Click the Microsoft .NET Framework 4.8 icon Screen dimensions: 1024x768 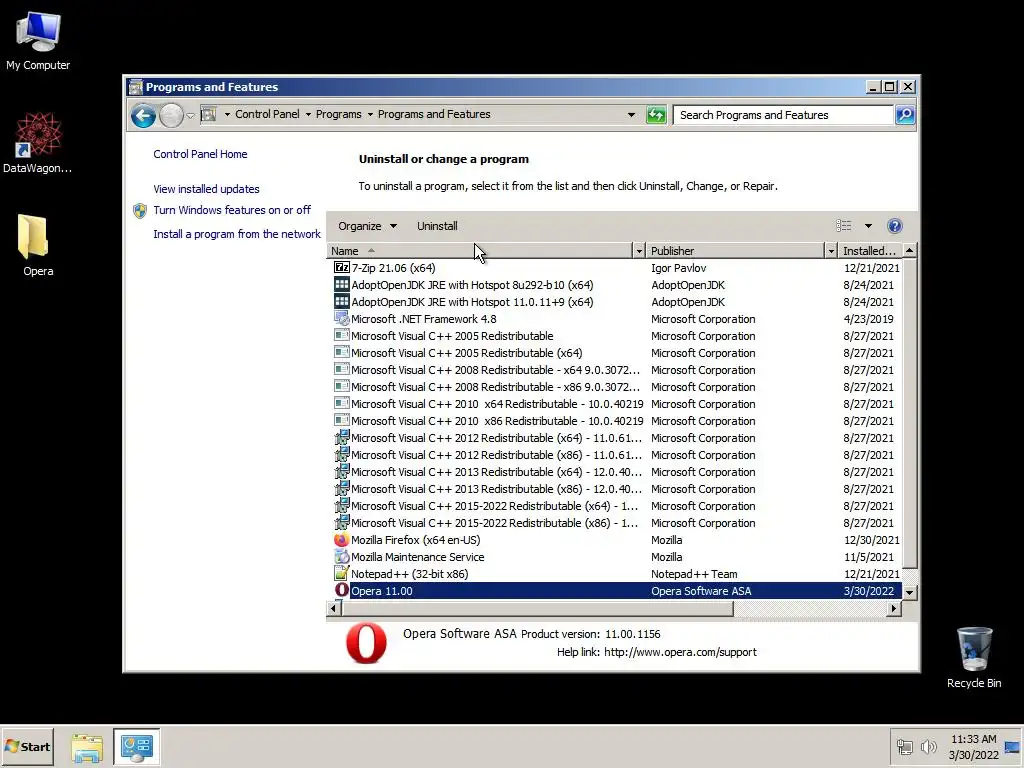pyautogui.click(x=342, y=319)
